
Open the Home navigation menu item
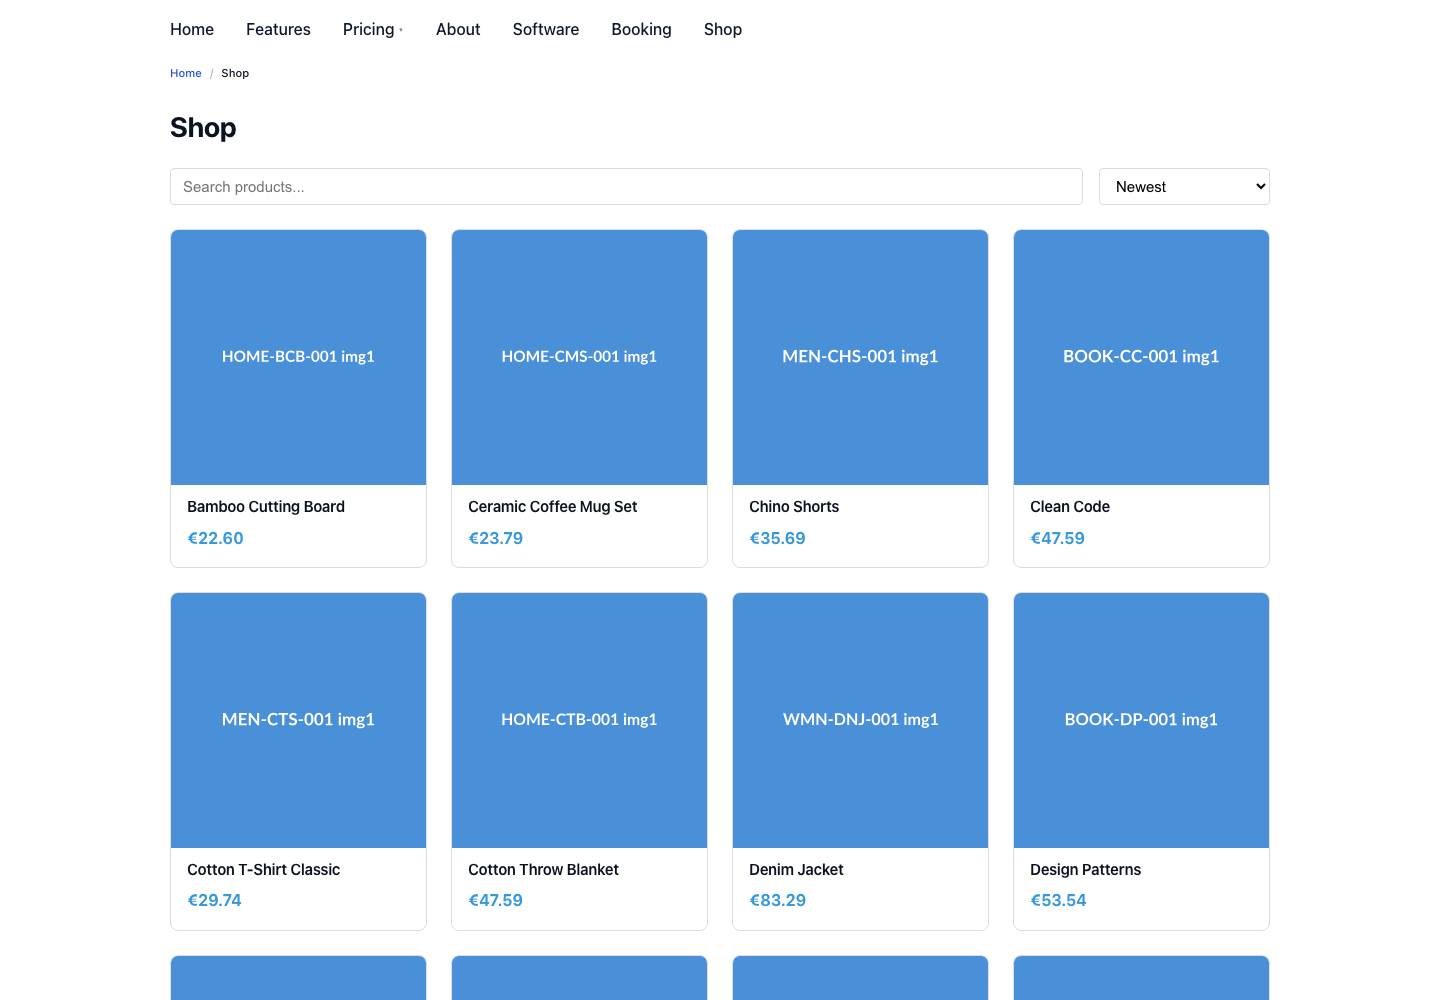(x=192, y=29)
